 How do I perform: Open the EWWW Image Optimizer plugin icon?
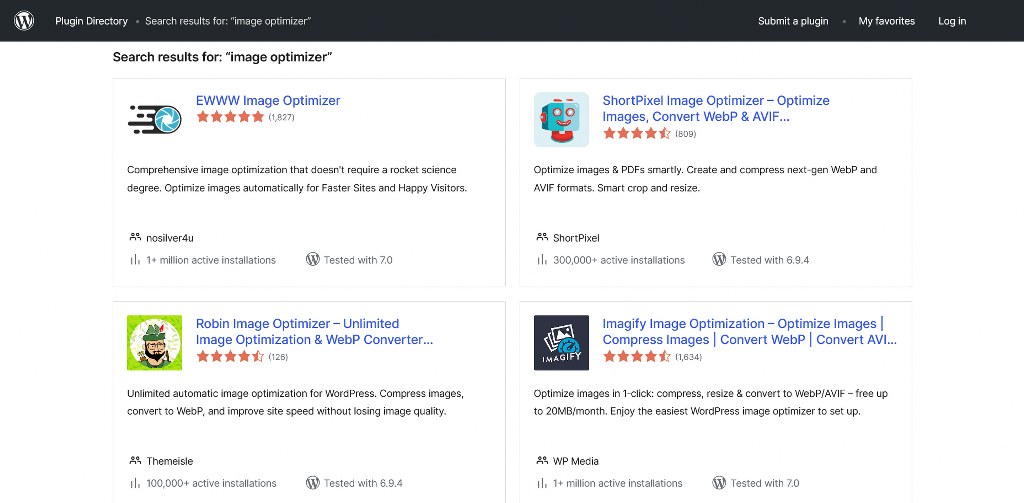click(x=154, y=120)
